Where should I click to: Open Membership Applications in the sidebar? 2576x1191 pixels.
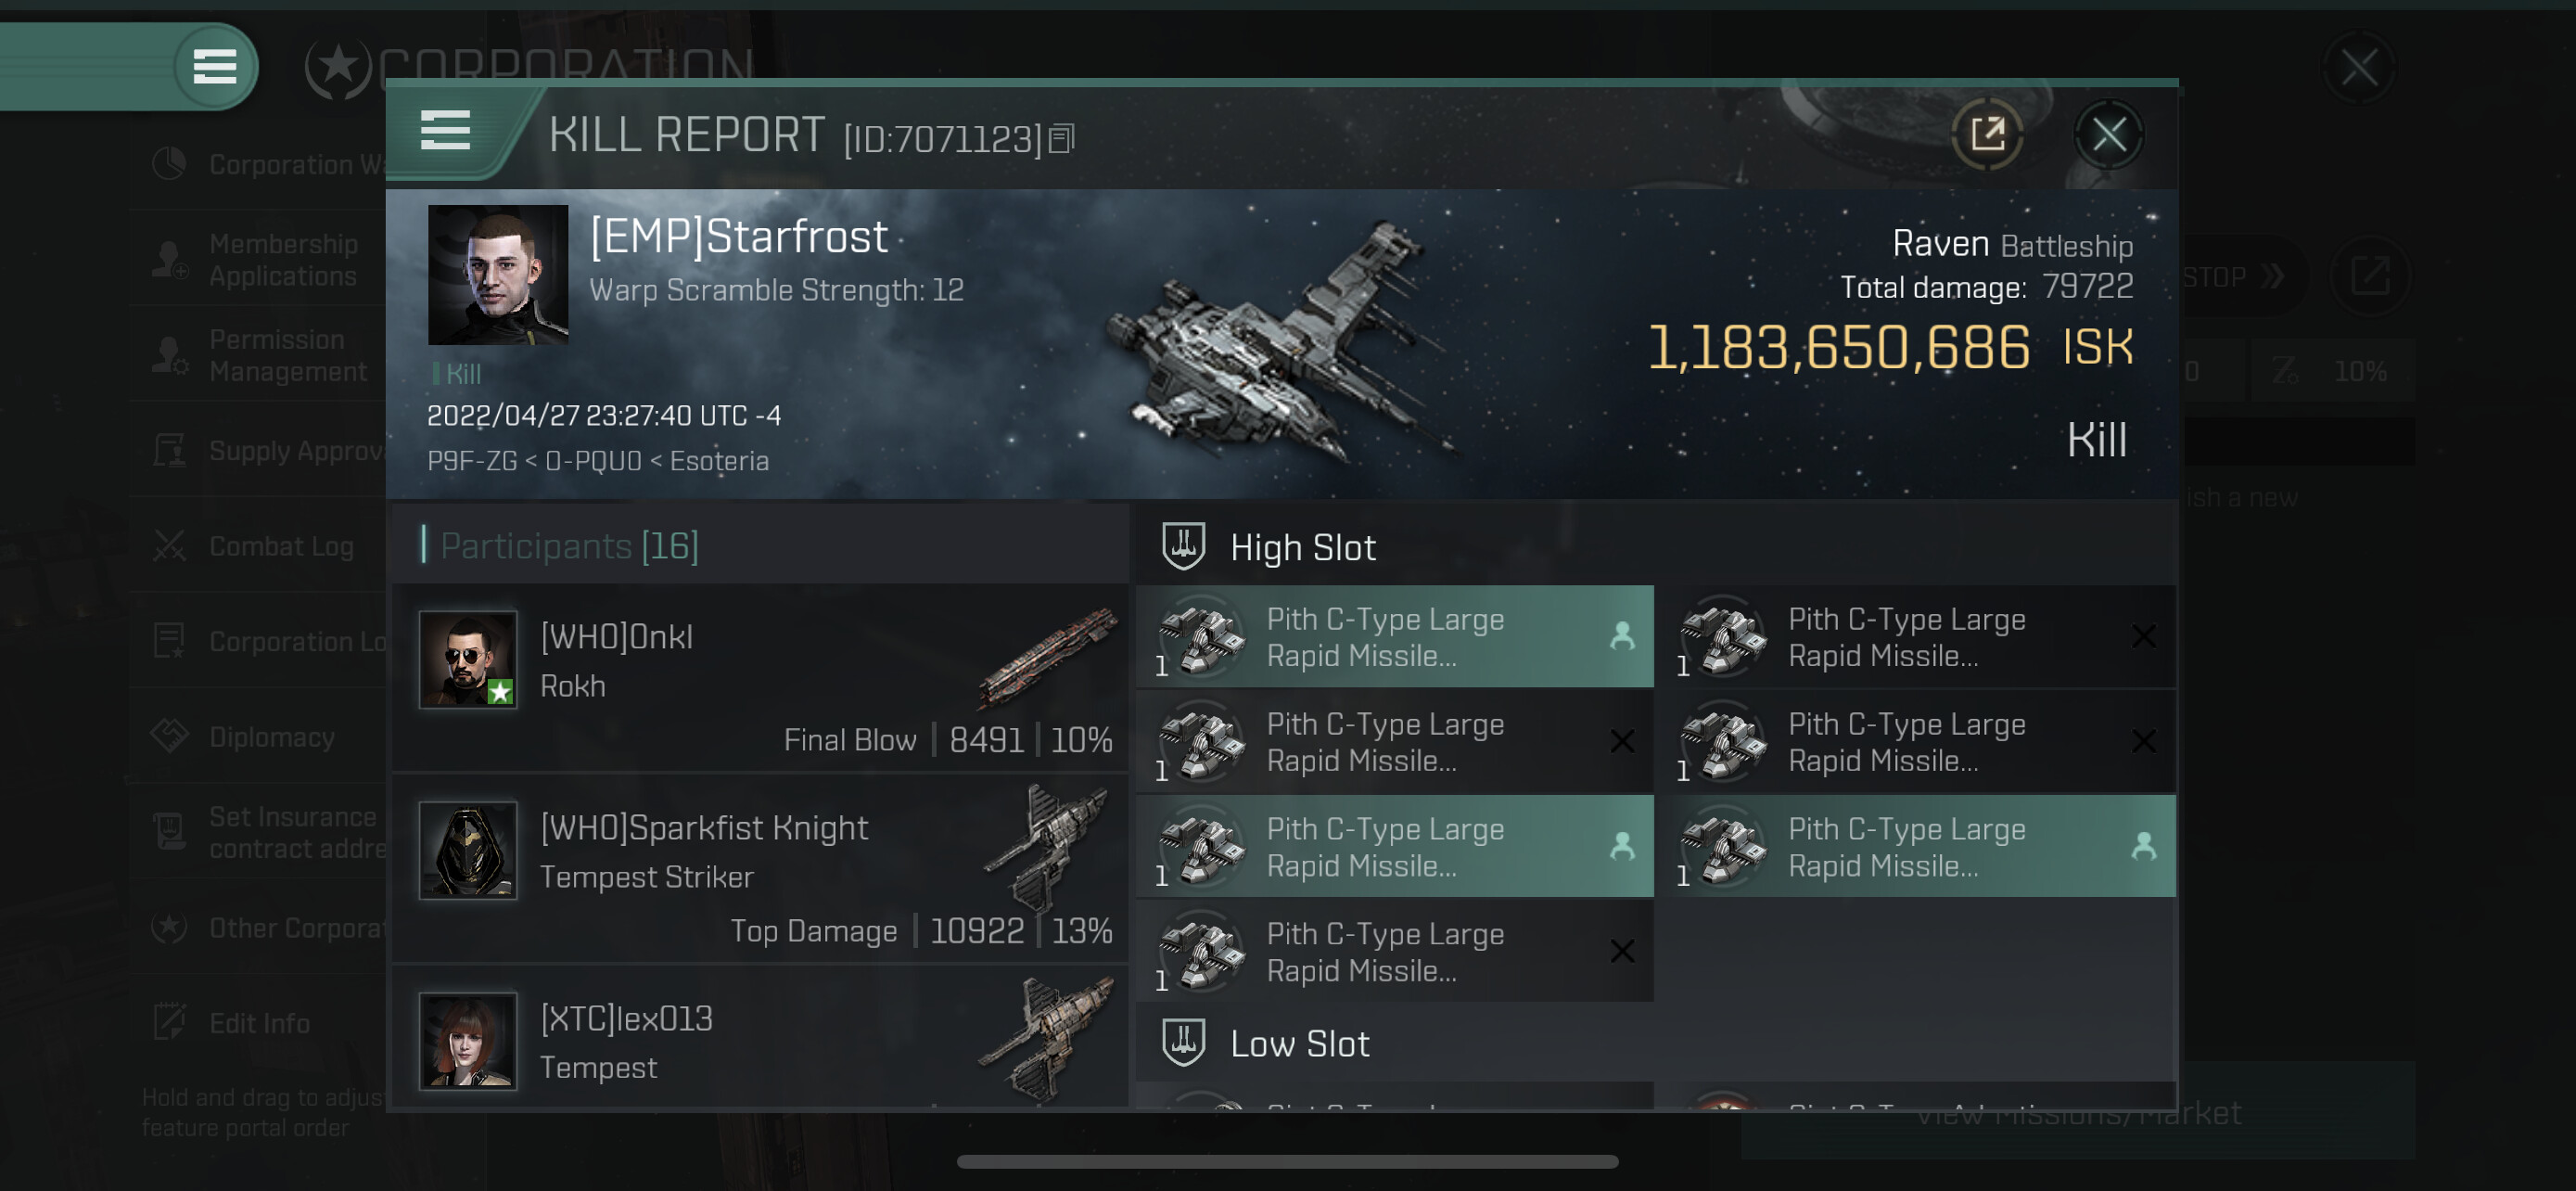[282, 259]
